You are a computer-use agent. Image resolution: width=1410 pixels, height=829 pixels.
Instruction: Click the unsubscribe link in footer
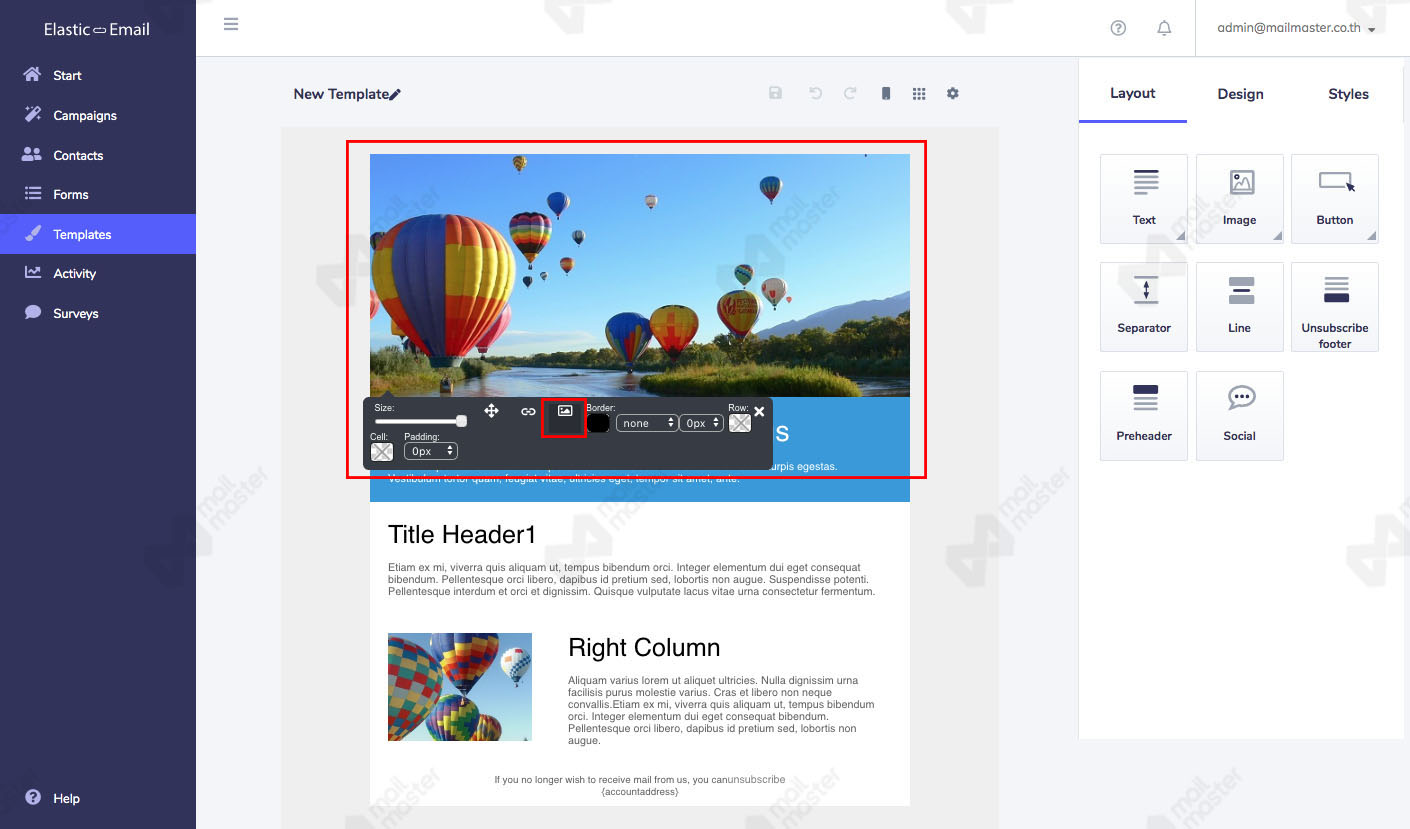pos(756,780)
